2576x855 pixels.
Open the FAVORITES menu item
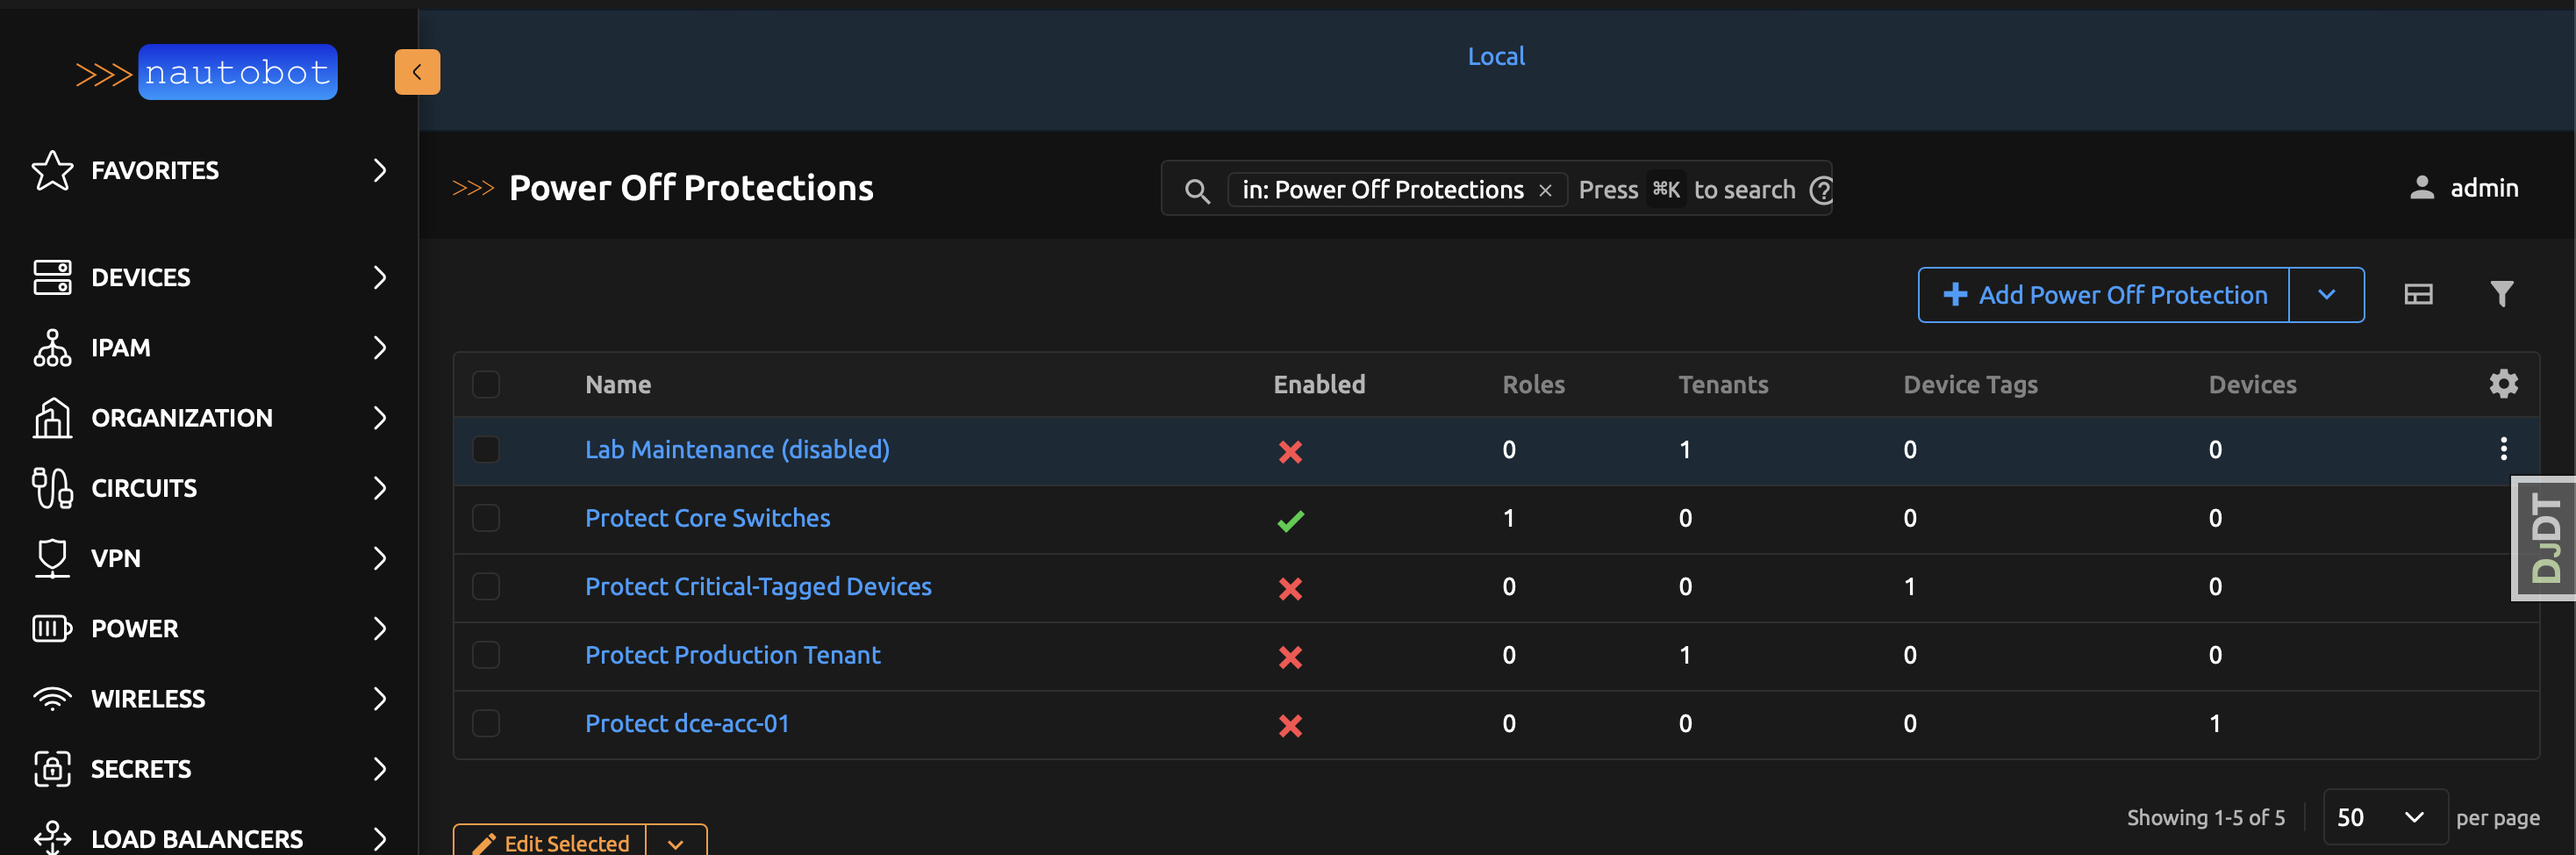[209, 170]
